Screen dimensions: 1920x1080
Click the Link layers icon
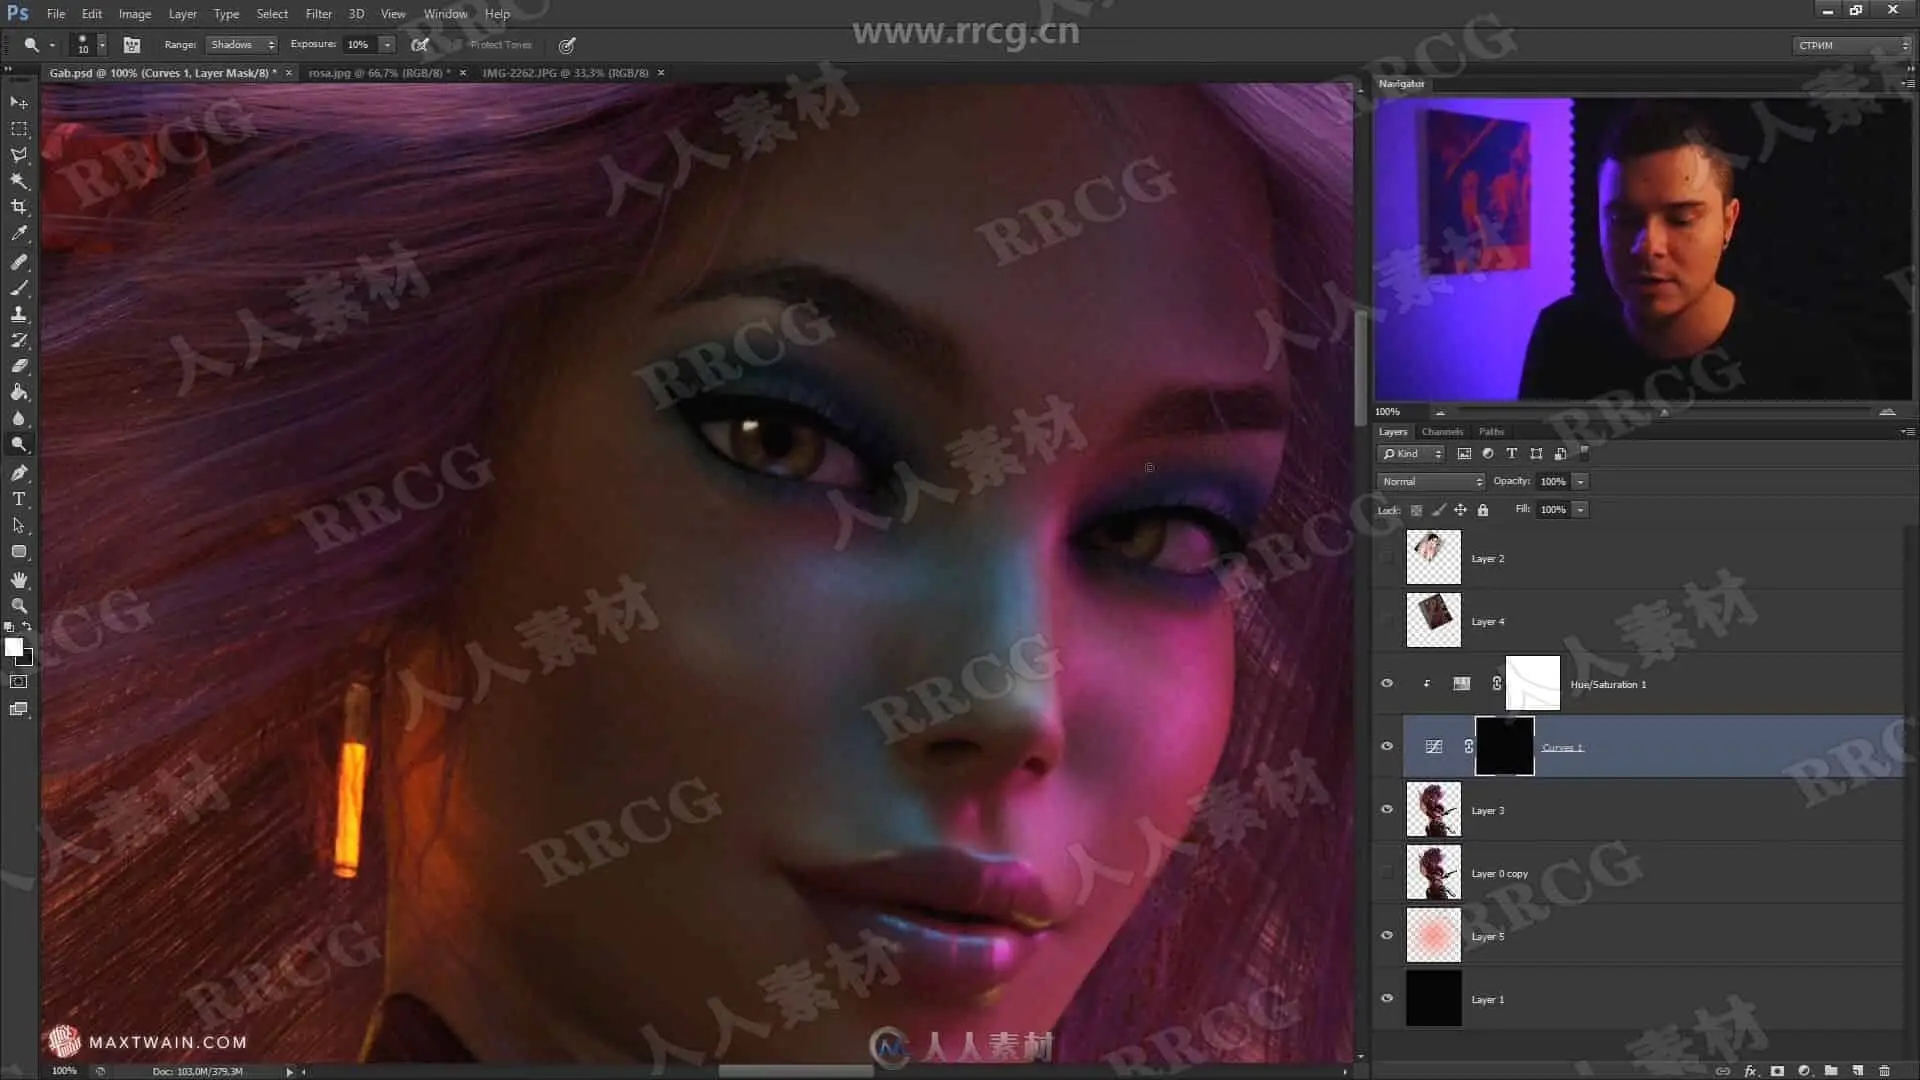coord(1723,1070)
